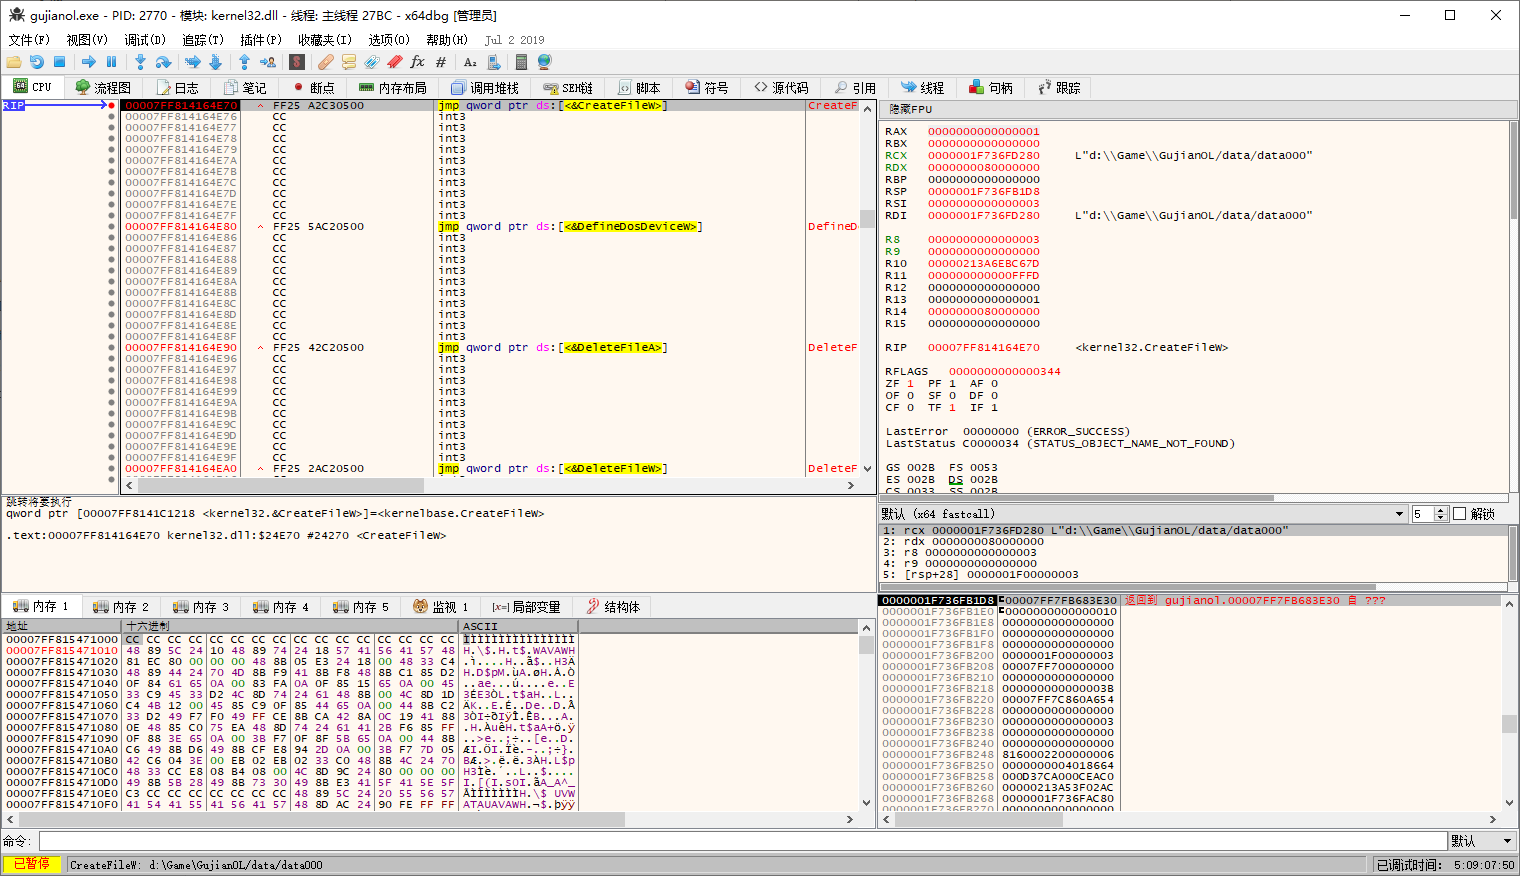The height and width of the screenshot is (876, 1520).
Task: Restart the debuggee with the restart icon
Action: click(x=37, y=62)
